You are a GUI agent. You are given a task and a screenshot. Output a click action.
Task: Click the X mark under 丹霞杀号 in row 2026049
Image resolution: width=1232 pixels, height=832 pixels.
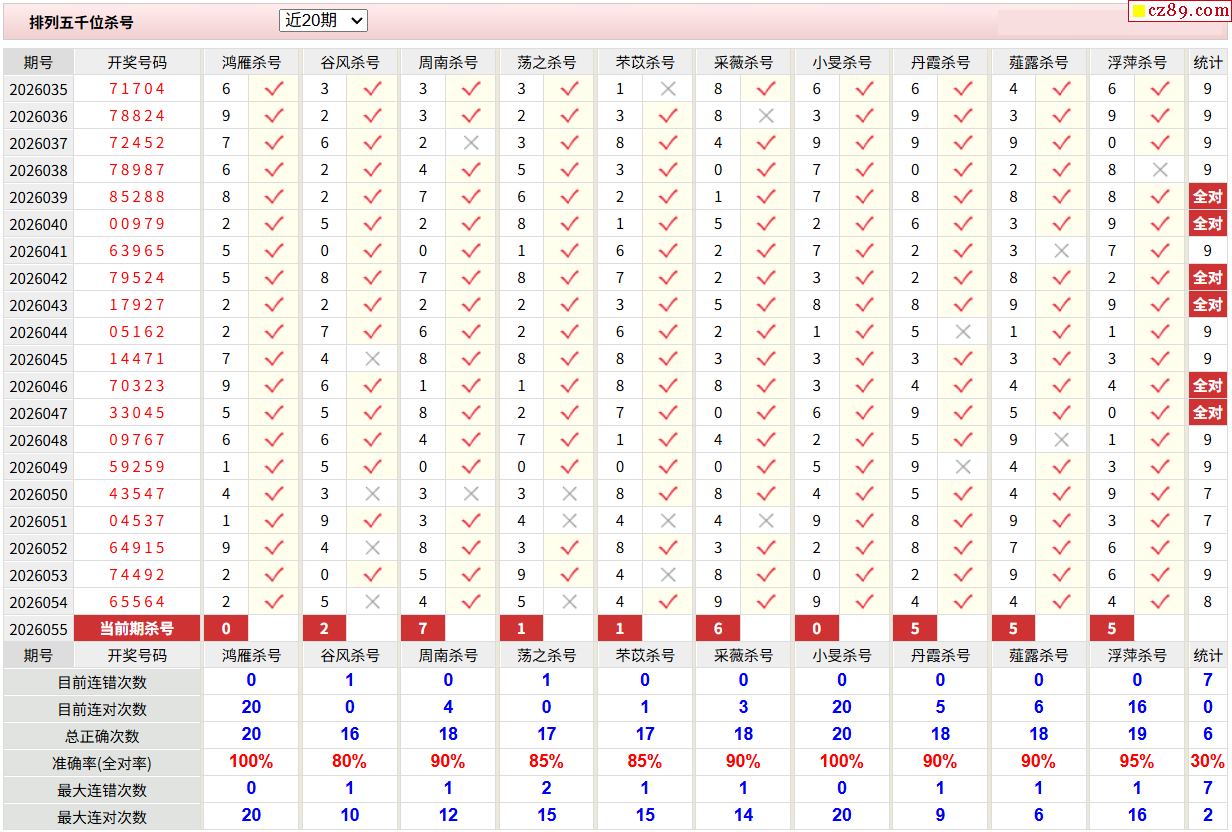pos(963,467)
